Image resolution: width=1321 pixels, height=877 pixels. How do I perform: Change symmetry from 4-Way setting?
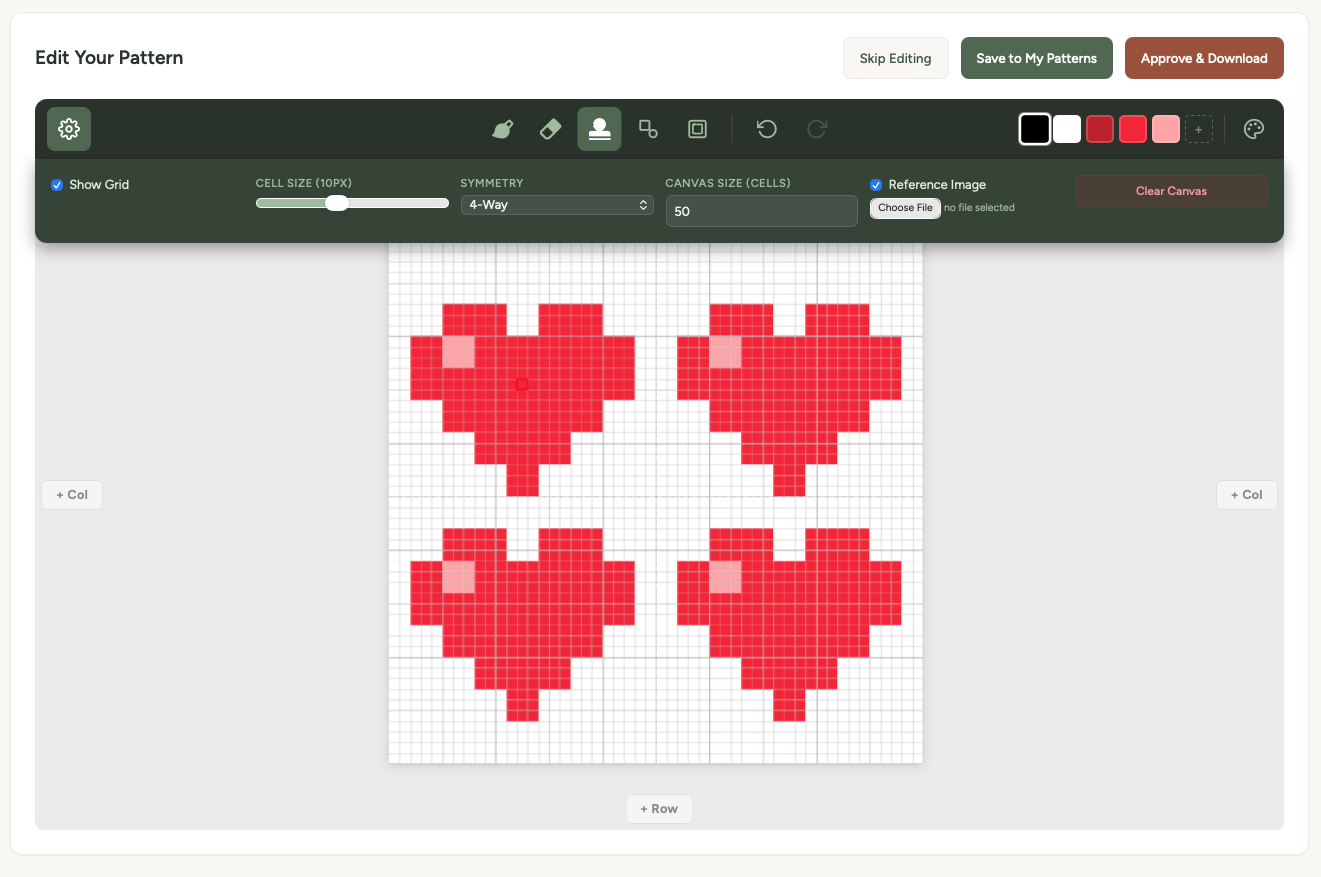(x=557, y=204)
